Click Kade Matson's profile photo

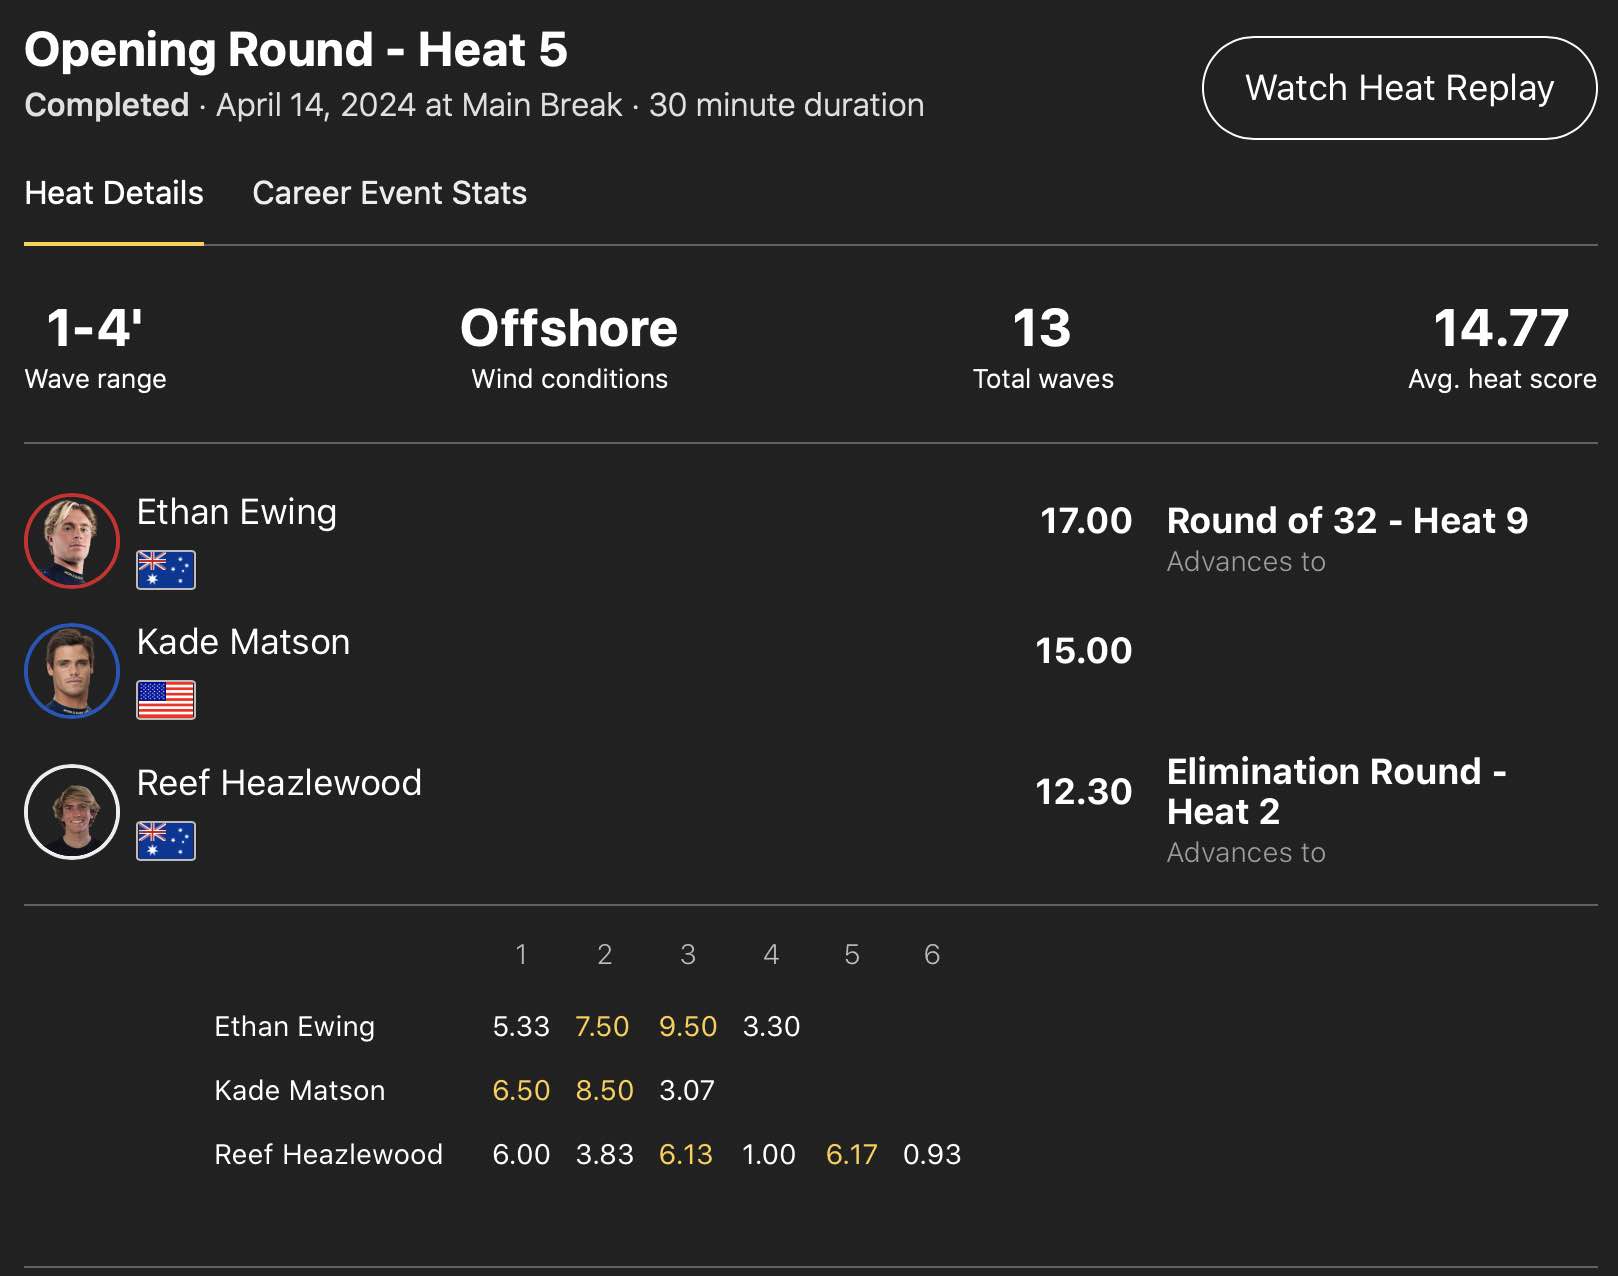(72, 671)
